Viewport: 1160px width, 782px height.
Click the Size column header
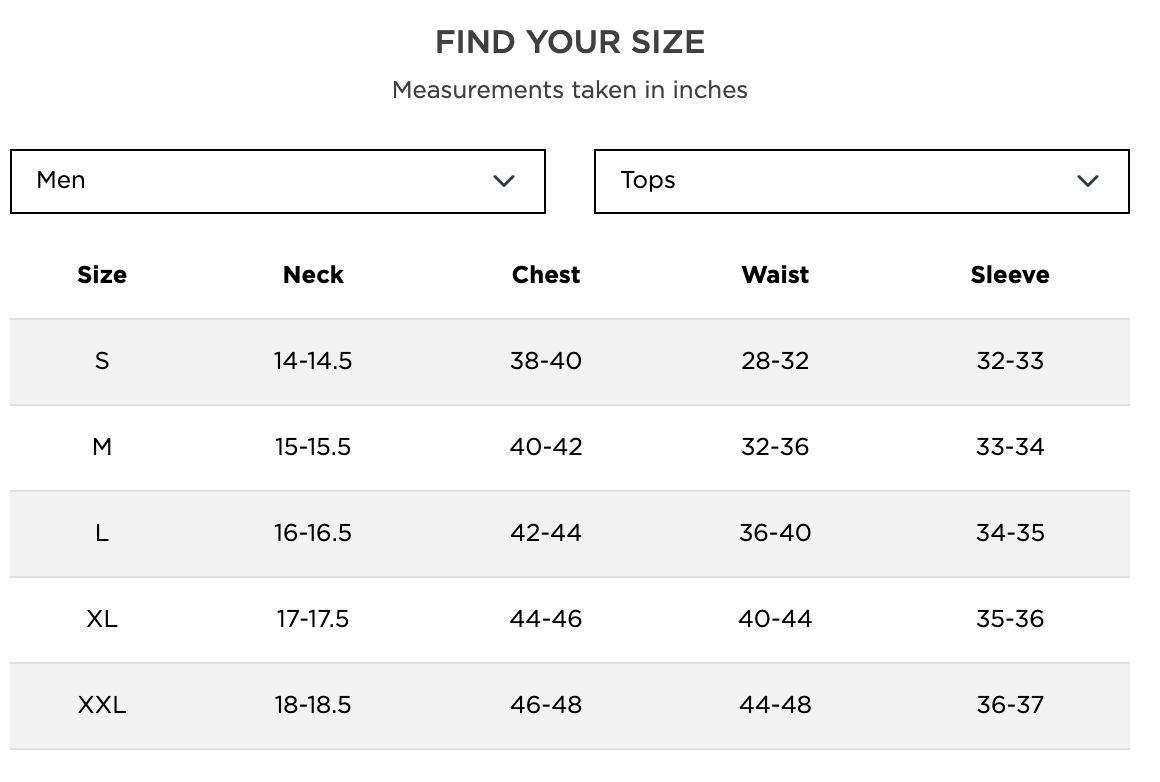coord(102,275)
